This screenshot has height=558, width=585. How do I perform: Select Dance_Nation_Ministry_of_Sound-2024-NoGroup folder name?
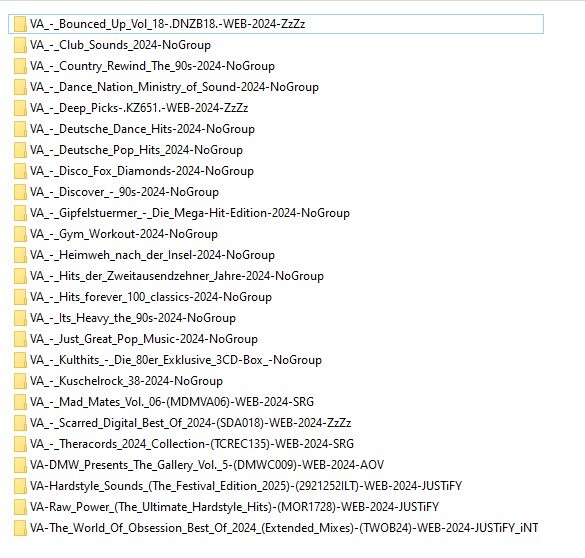coord(174,87)
